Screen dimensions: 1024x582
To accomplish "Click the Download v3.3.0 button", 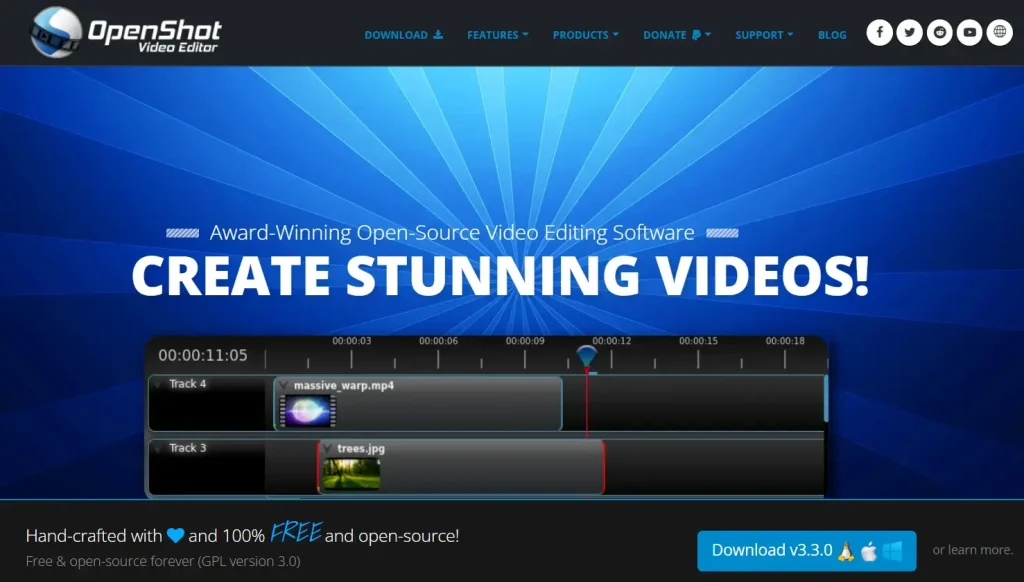I will [x=806, y=550].
